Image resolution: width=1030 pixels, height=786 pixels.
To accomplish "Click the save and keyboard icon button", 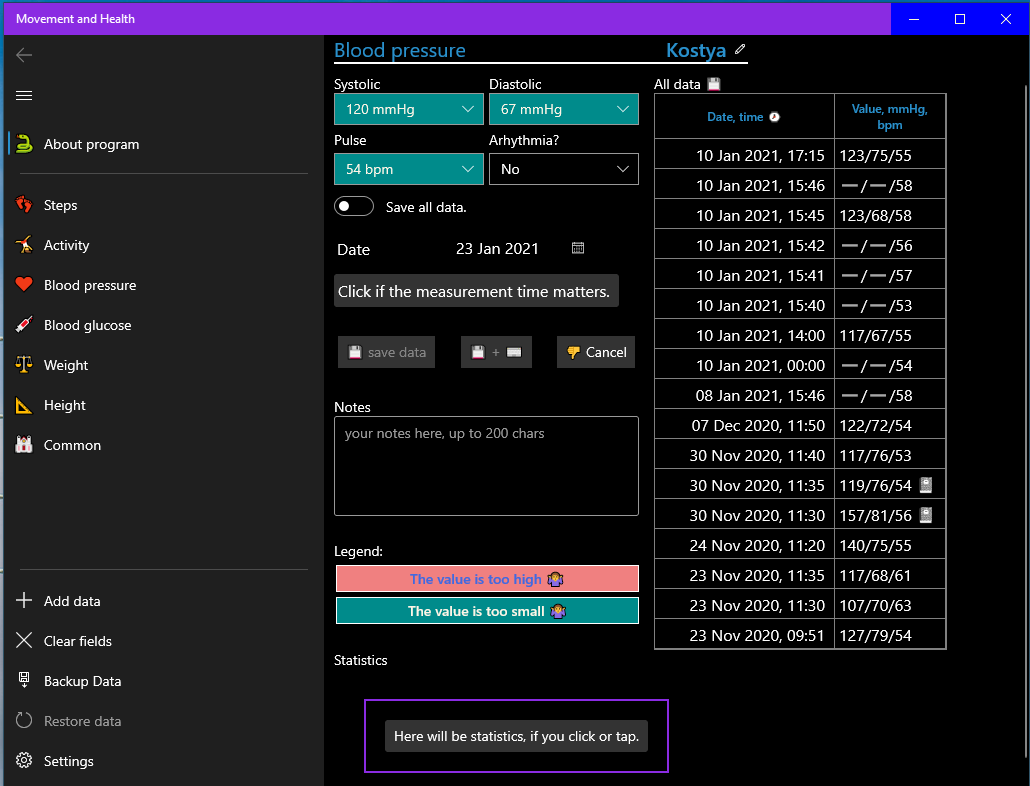I will click(x=496, y=352).
